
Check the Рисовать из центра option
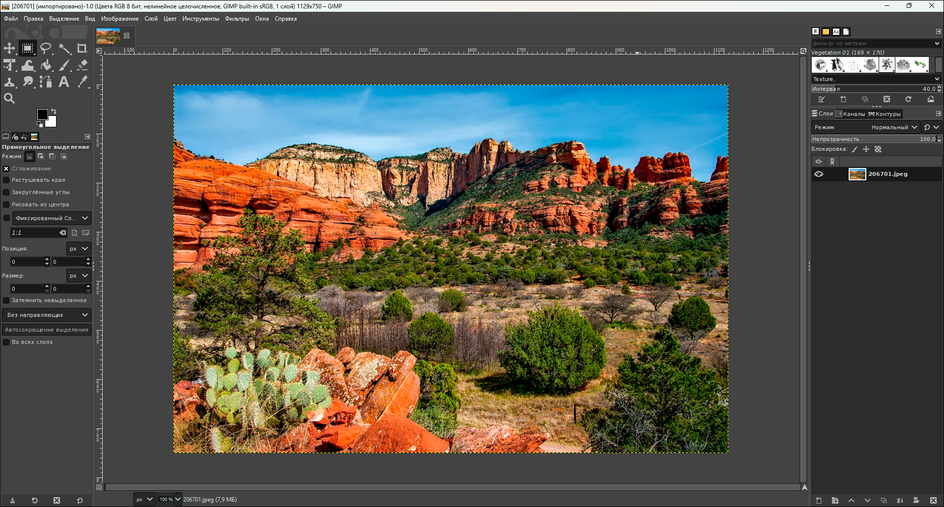pyautogui.click(x=6, y=204)
